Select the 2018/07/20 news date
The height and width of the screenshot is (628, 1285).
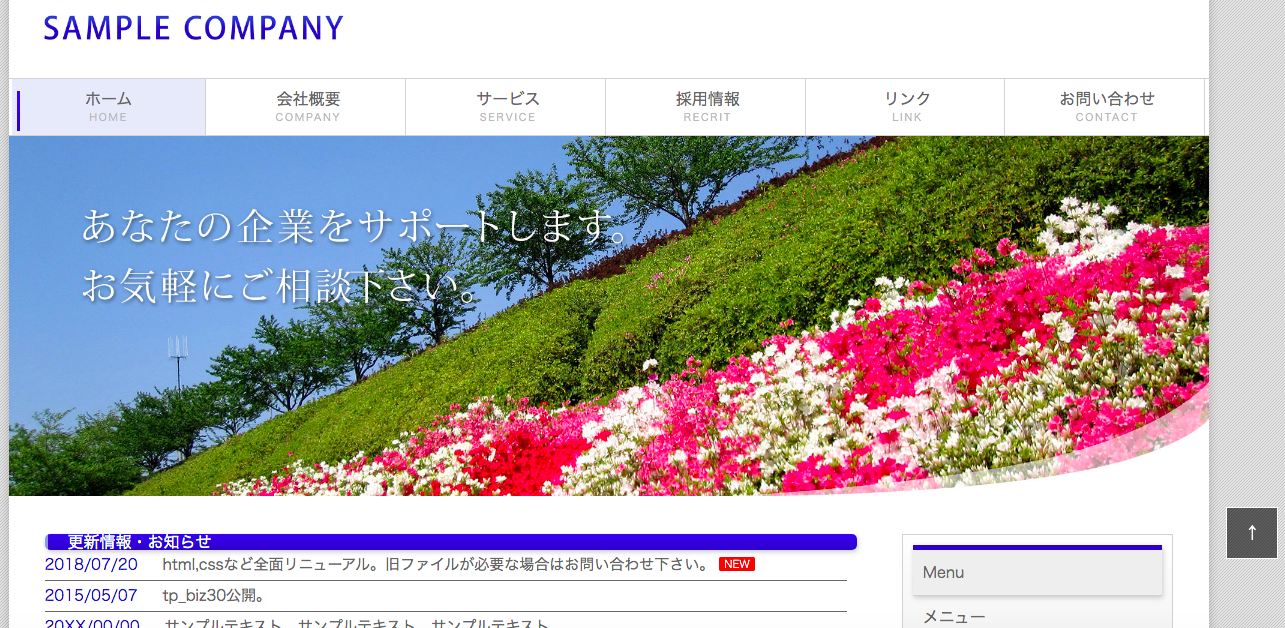click(x=91, y=564)
